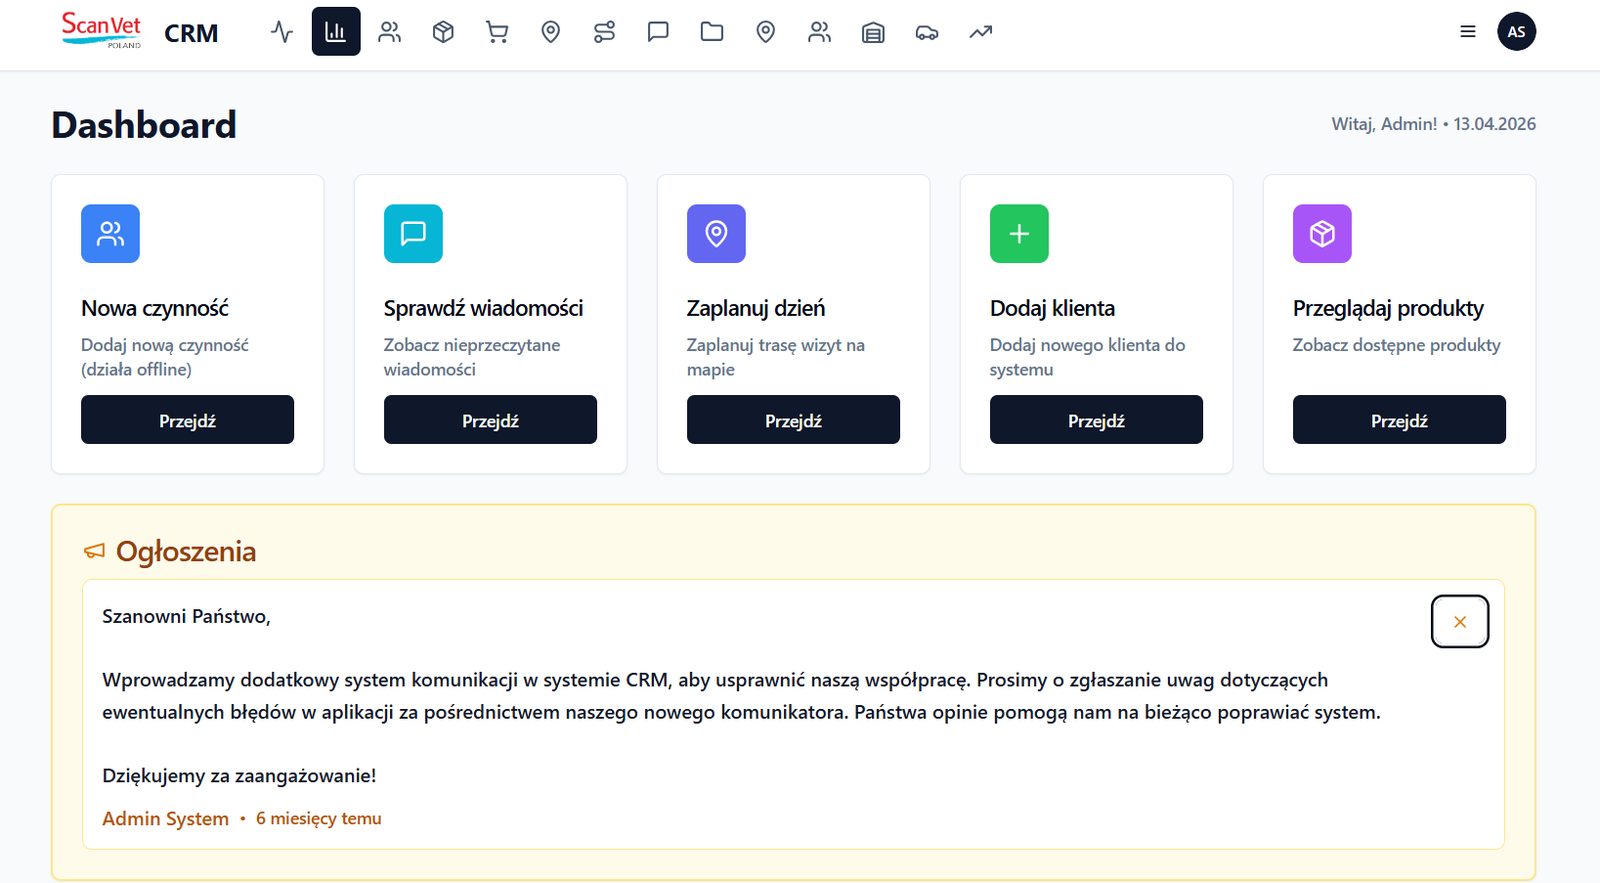Click the megaphone icon beside Ogłoszenia
The image size is (1600, 883).
pyautogui.click(x=94, y=552)
